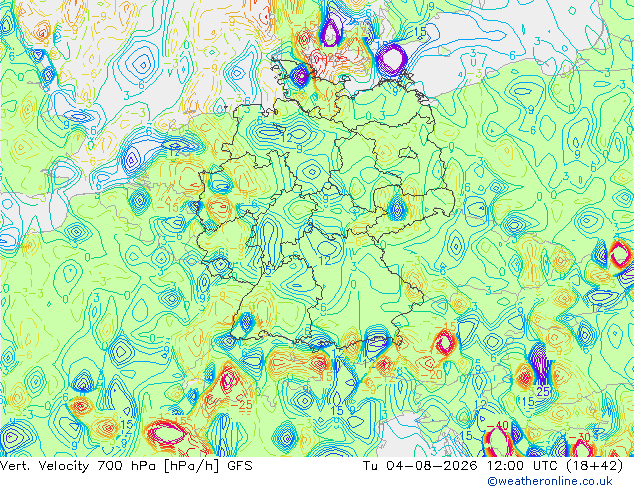Click the 'Vert. Velocity 700 hPa [hPa/h] GFS' title
Image resolution: width=634 pixels, height=490 pixels.
pos(126,466)
